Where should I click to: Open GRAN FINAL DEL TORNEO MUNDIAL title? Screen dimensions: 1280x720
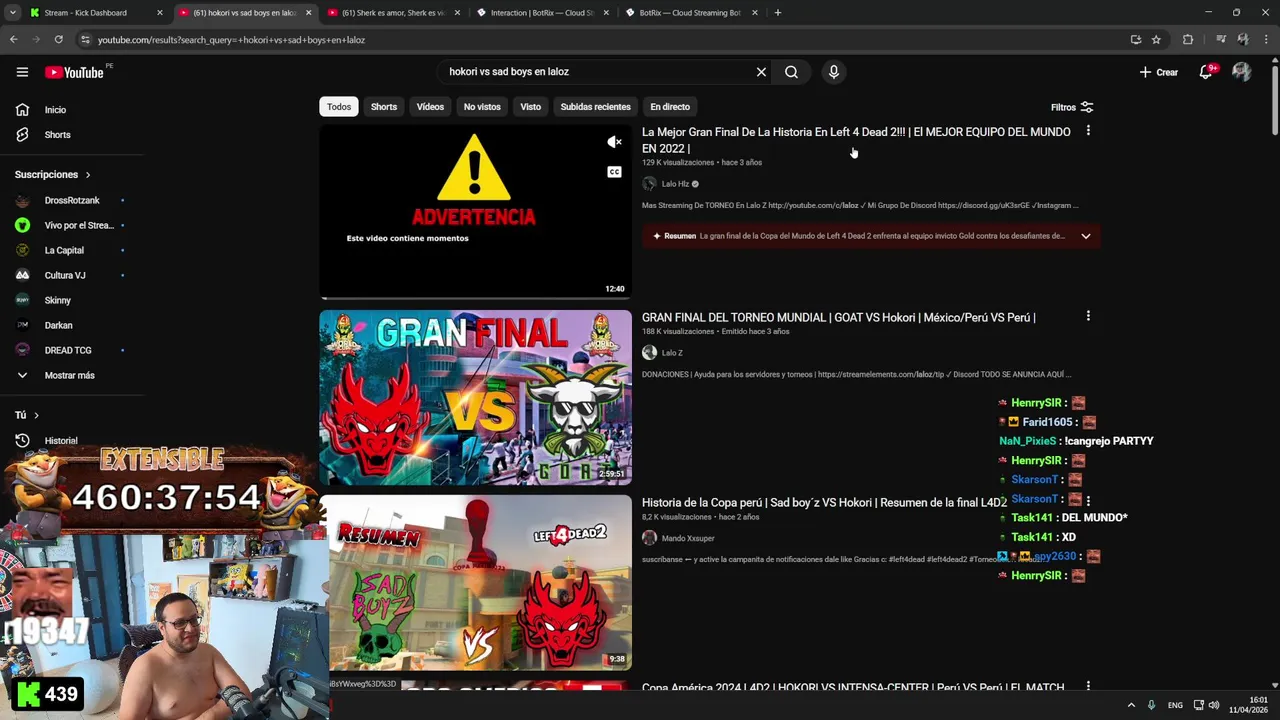[x=838, y=317]
